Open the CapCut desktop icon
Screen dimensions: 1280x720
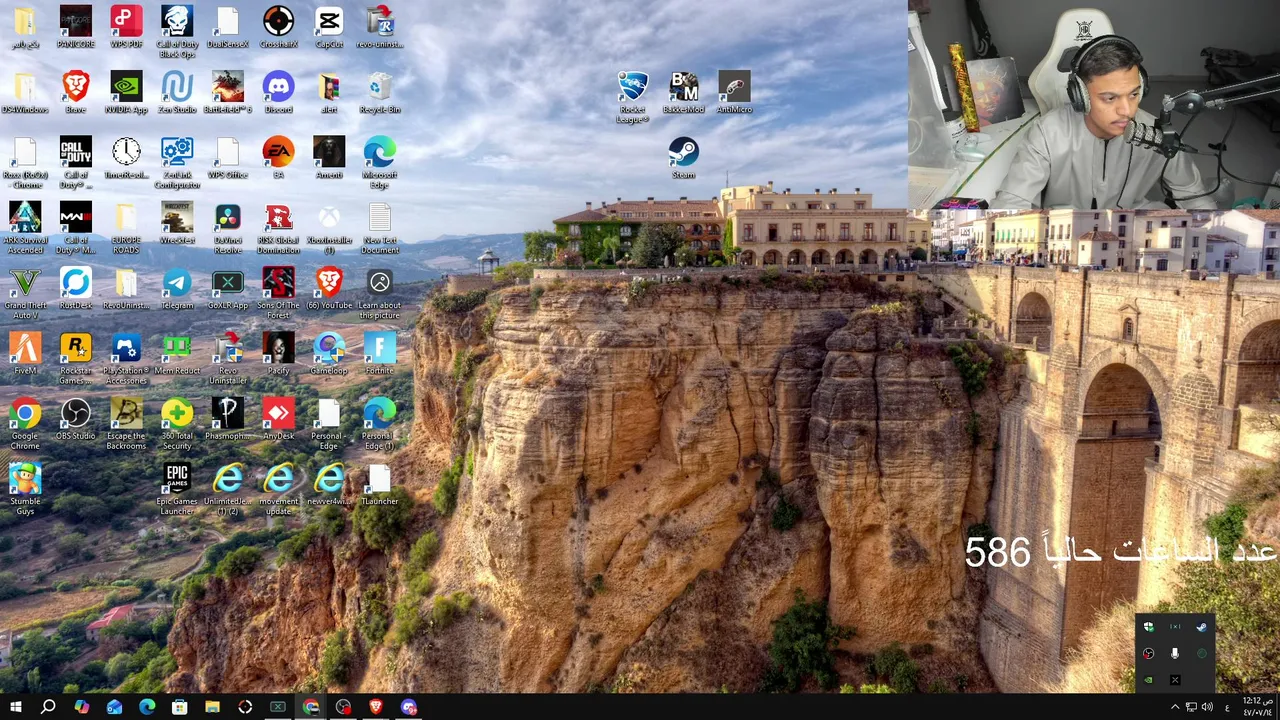(329, 27)
